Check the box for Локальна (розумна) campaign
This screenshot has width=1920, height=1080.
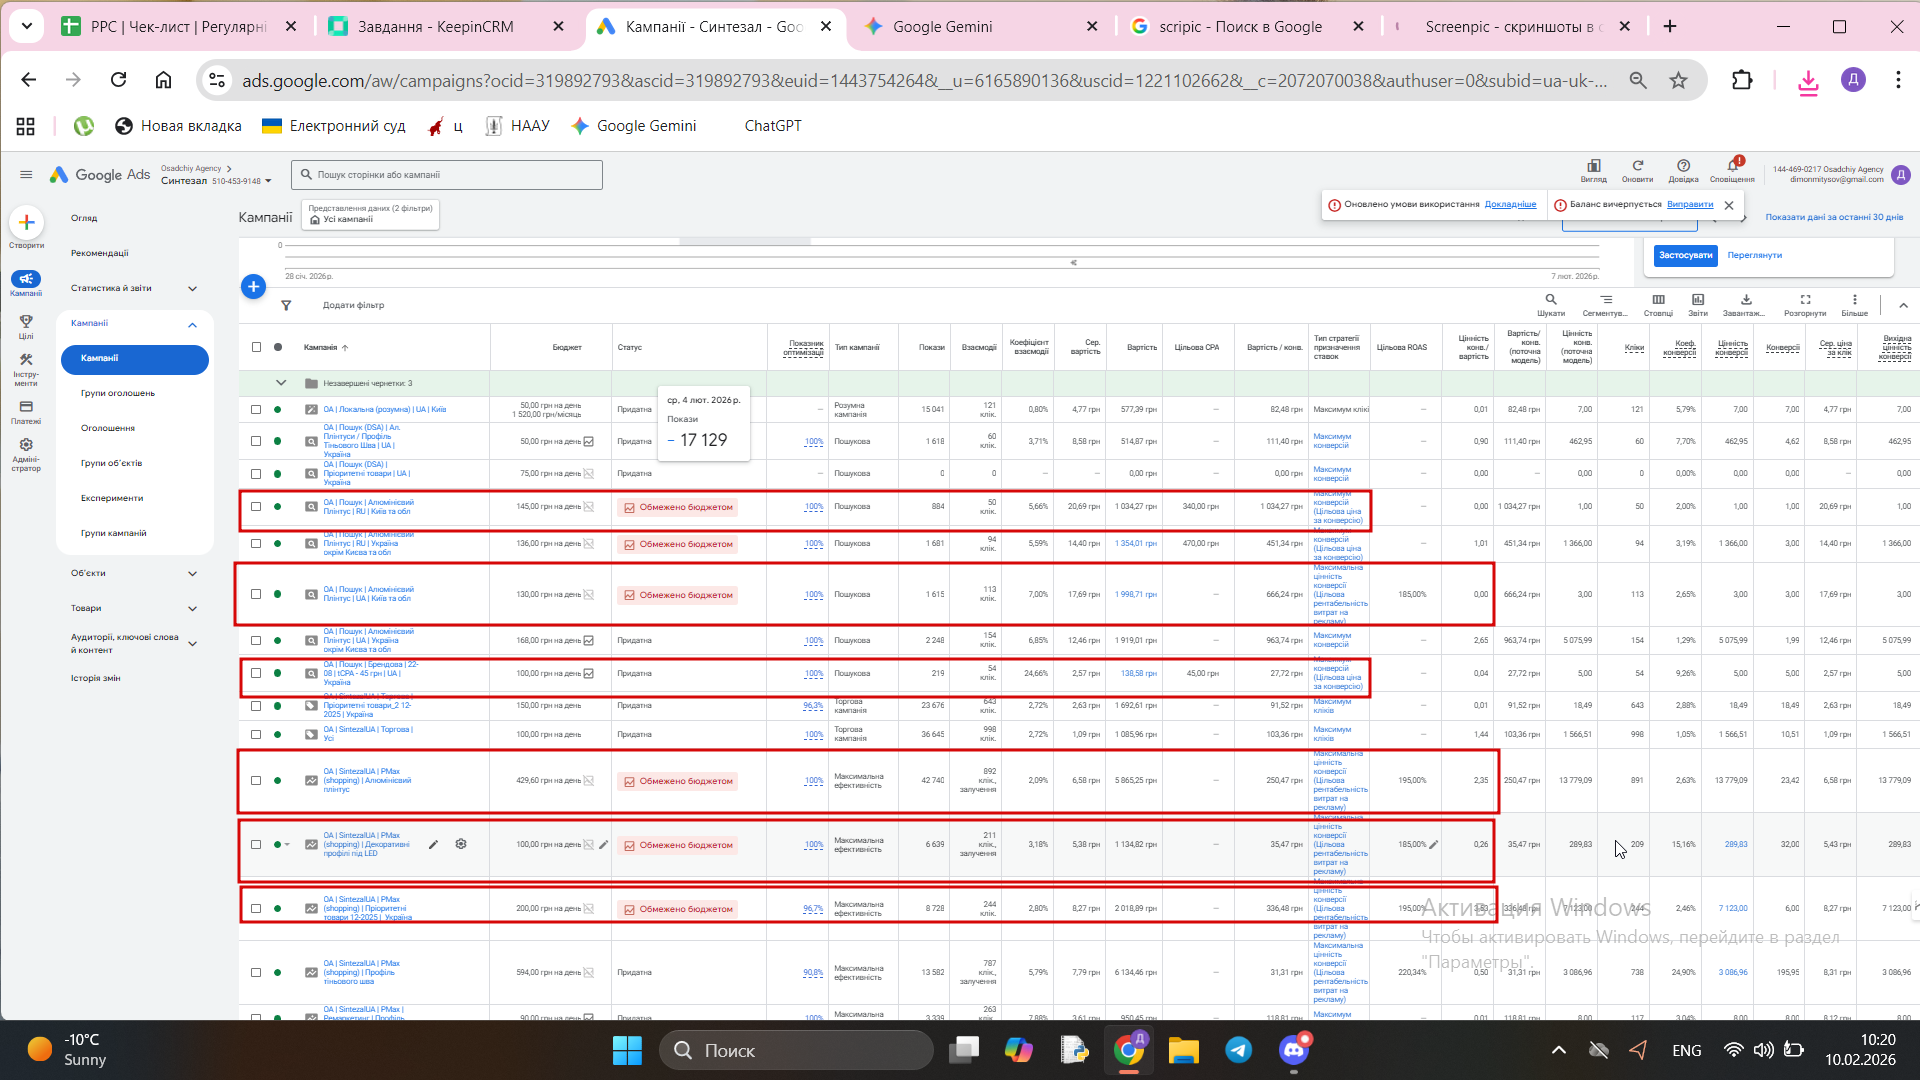click(x=256, y=409)
